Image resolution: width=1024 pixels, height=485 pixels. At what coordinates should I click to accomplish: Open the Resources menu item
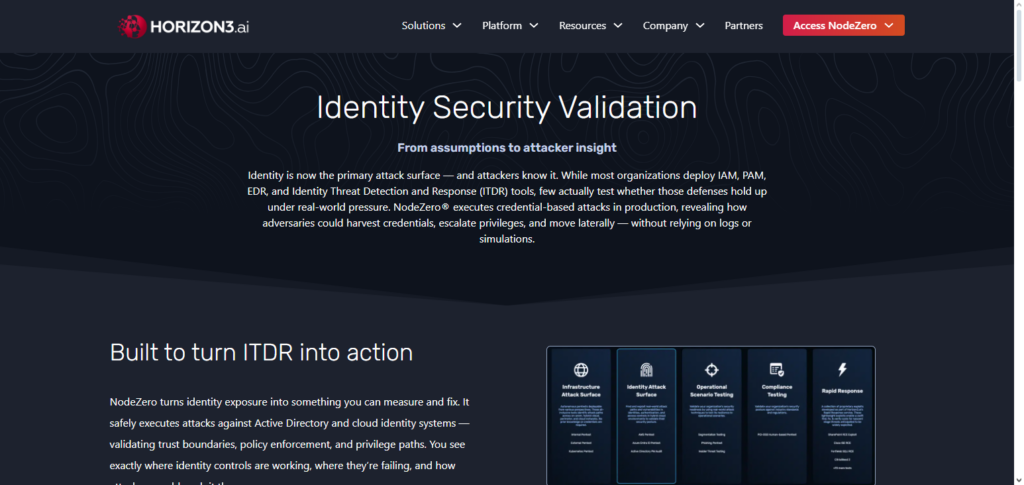[x=582, y=26]
